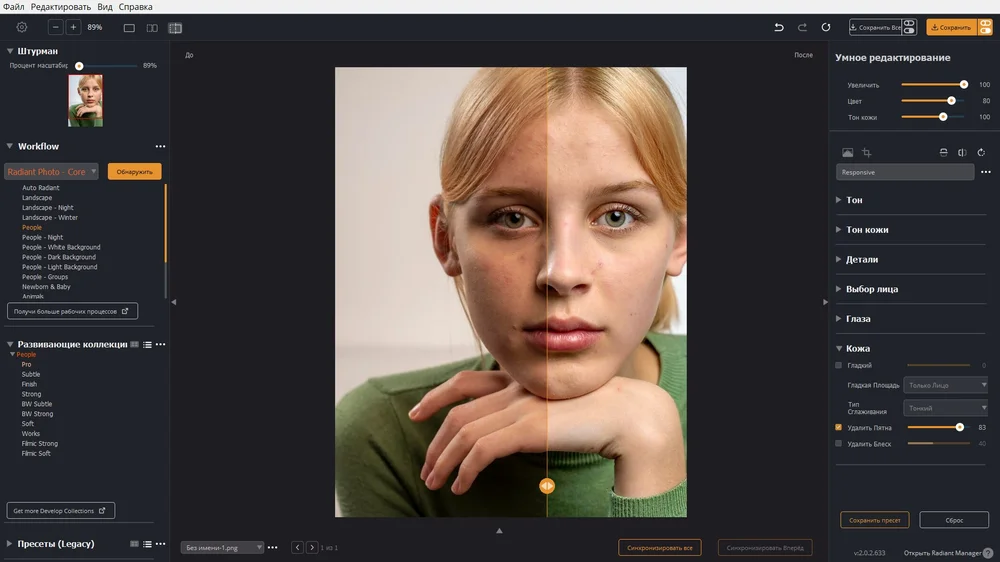Expand the Тон кожи section
Viewport: 1000px width, 562px height.
839,230
